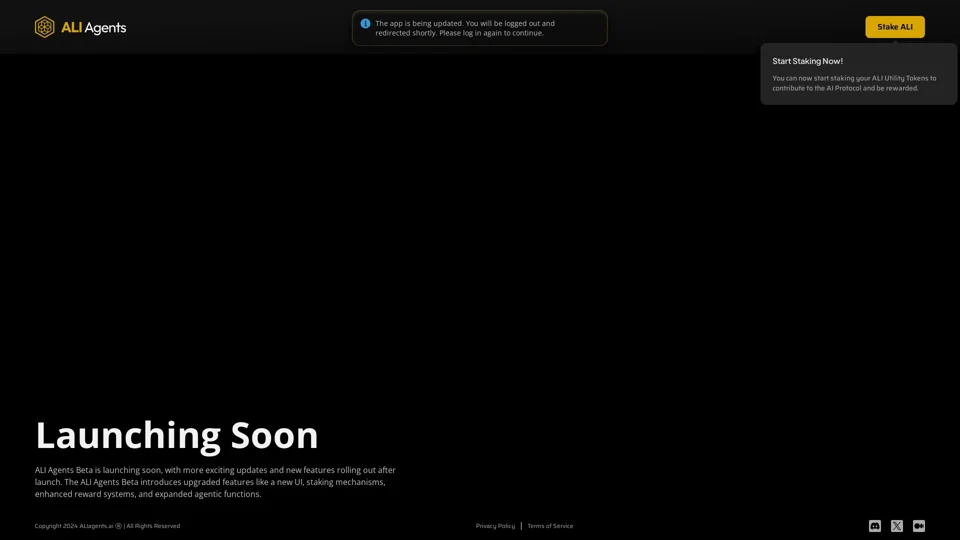Click the staking tooltip description text

pyautogui.click(x=854, y=83)
